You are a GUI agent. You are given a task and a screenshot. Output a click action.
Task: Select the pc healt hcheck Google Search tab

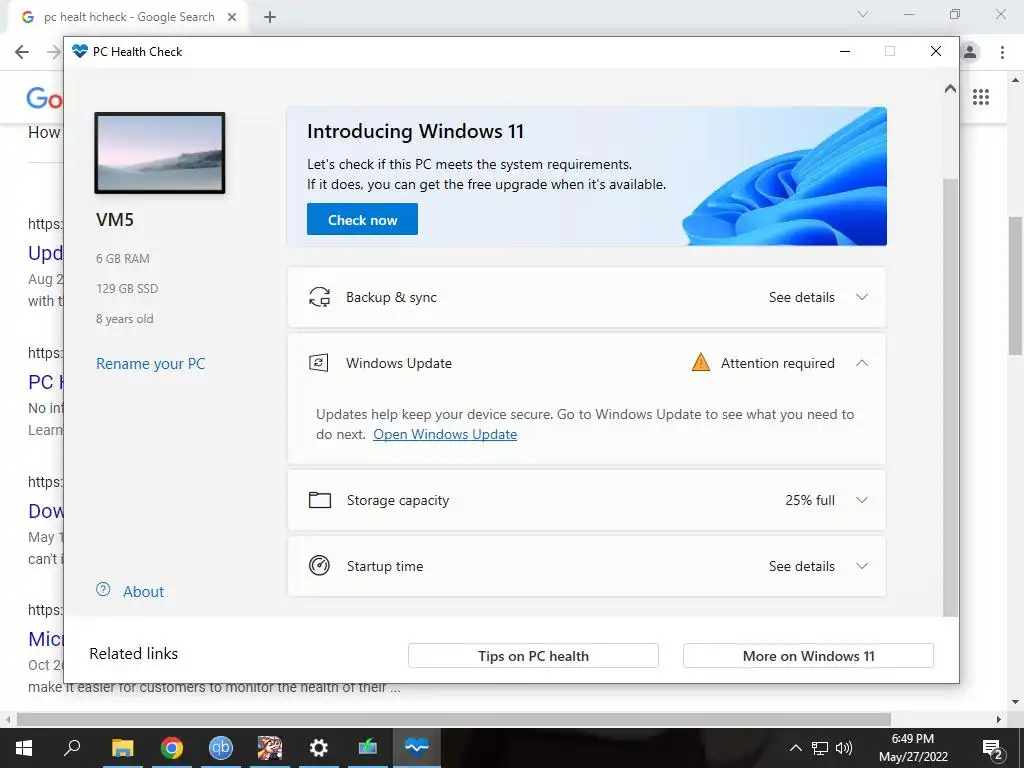click(128, 17)
